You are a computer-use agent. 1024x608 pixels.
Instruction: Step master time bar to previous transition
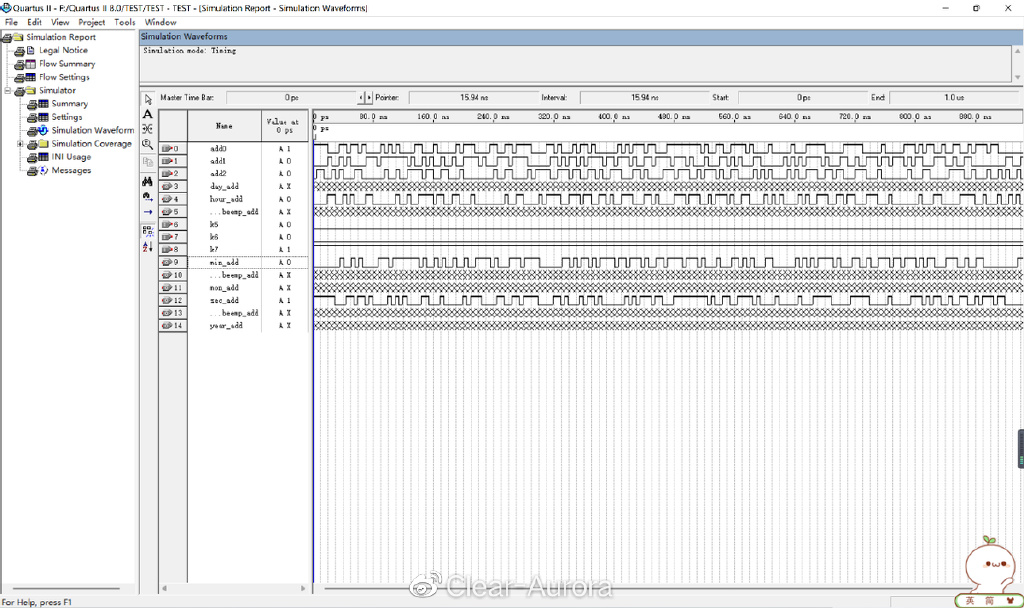point(361,97)
